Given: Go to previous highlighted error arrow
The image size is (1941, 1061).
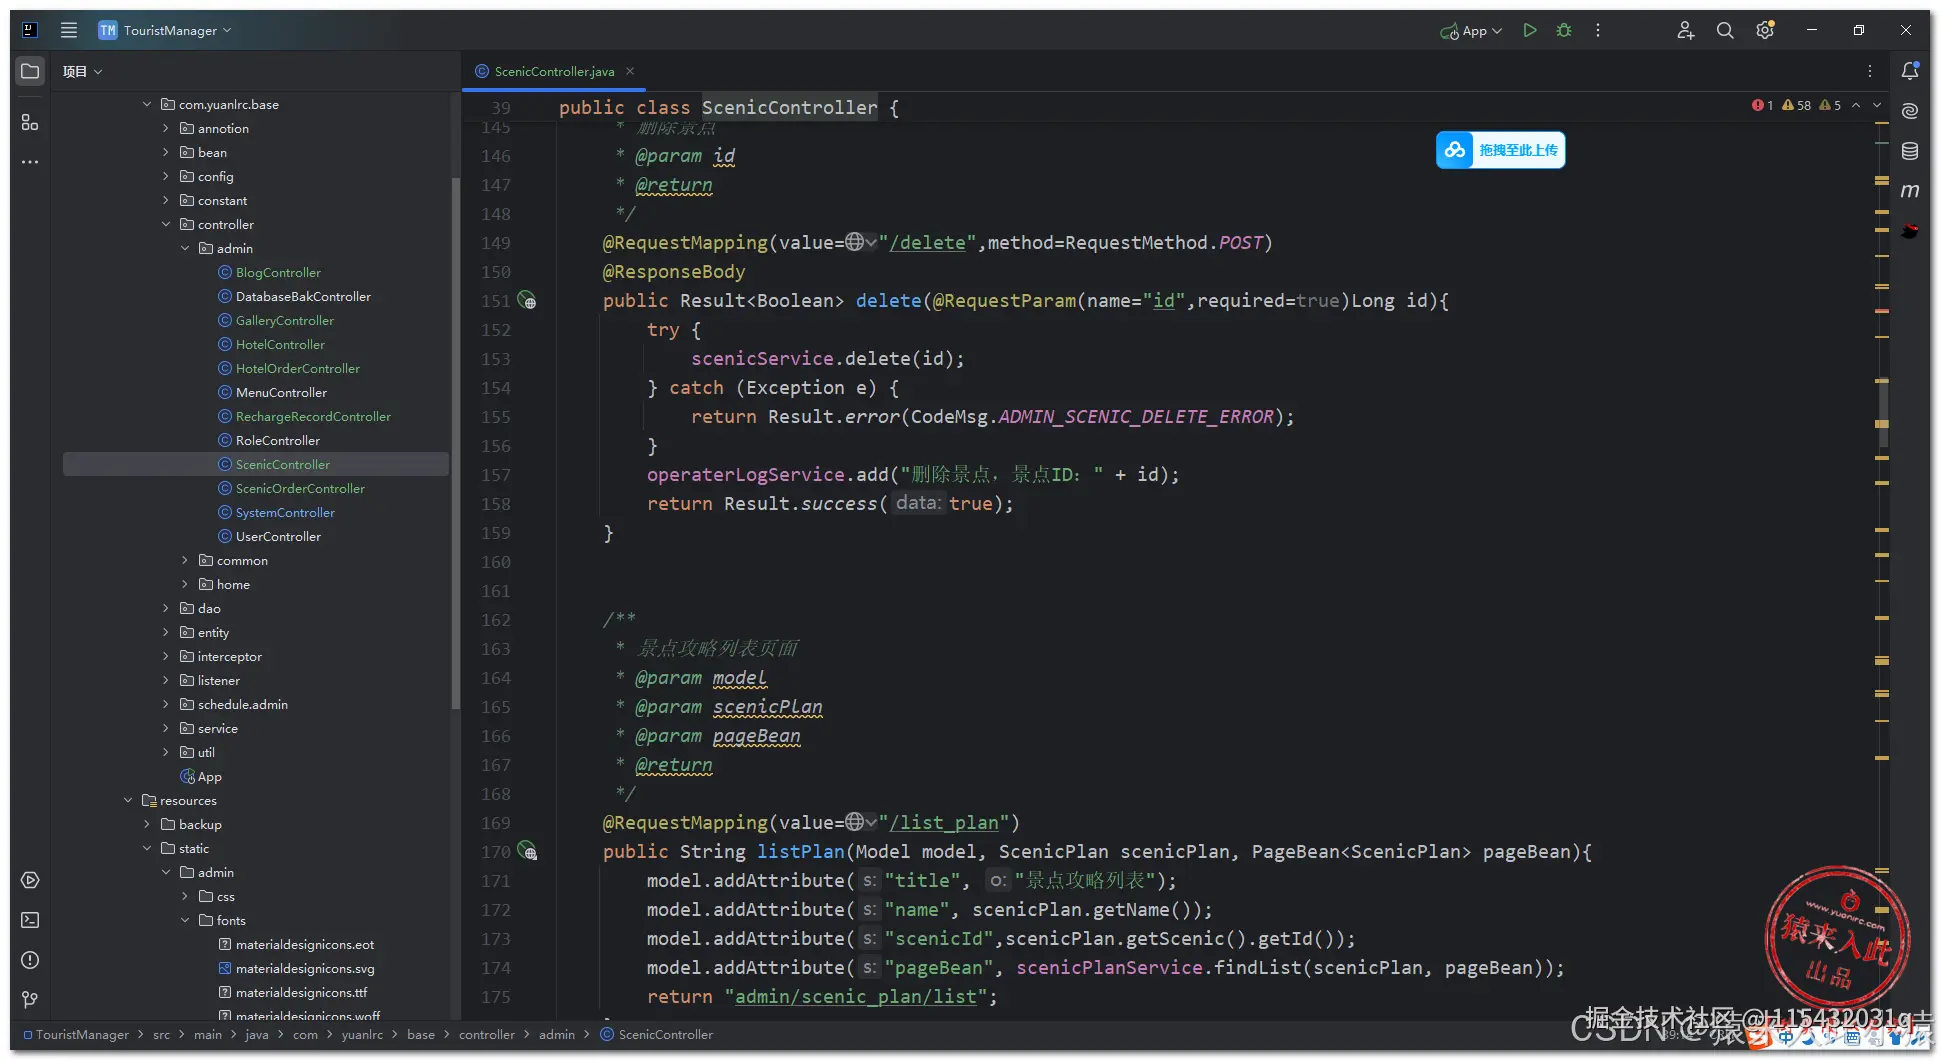Looking at the screenshot, I should [1856, 105].
